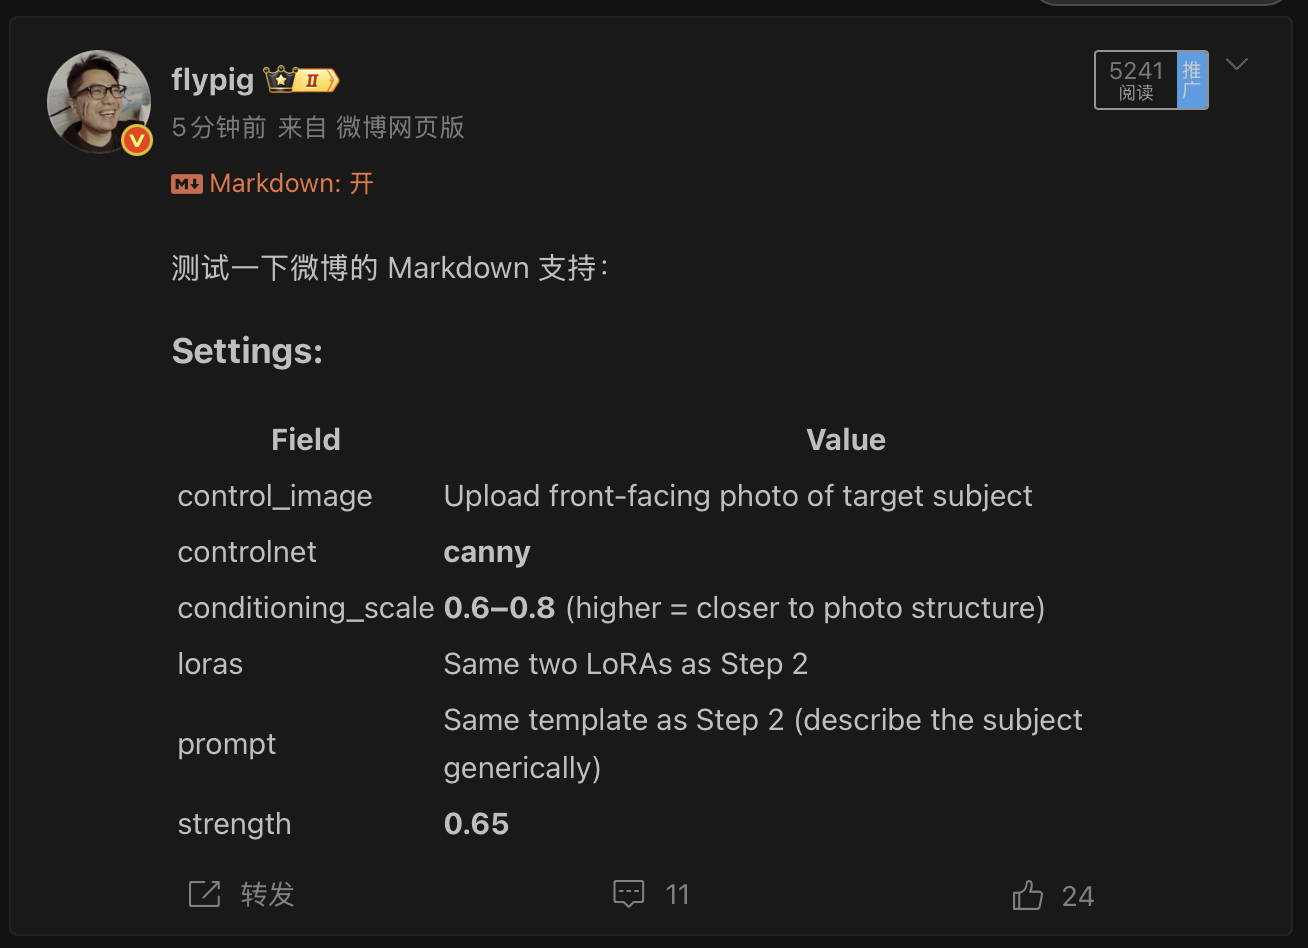This screenshot has width=1308, height=948.
Task: Open comments via the speech bubble icon
Action: pos(629,893)
